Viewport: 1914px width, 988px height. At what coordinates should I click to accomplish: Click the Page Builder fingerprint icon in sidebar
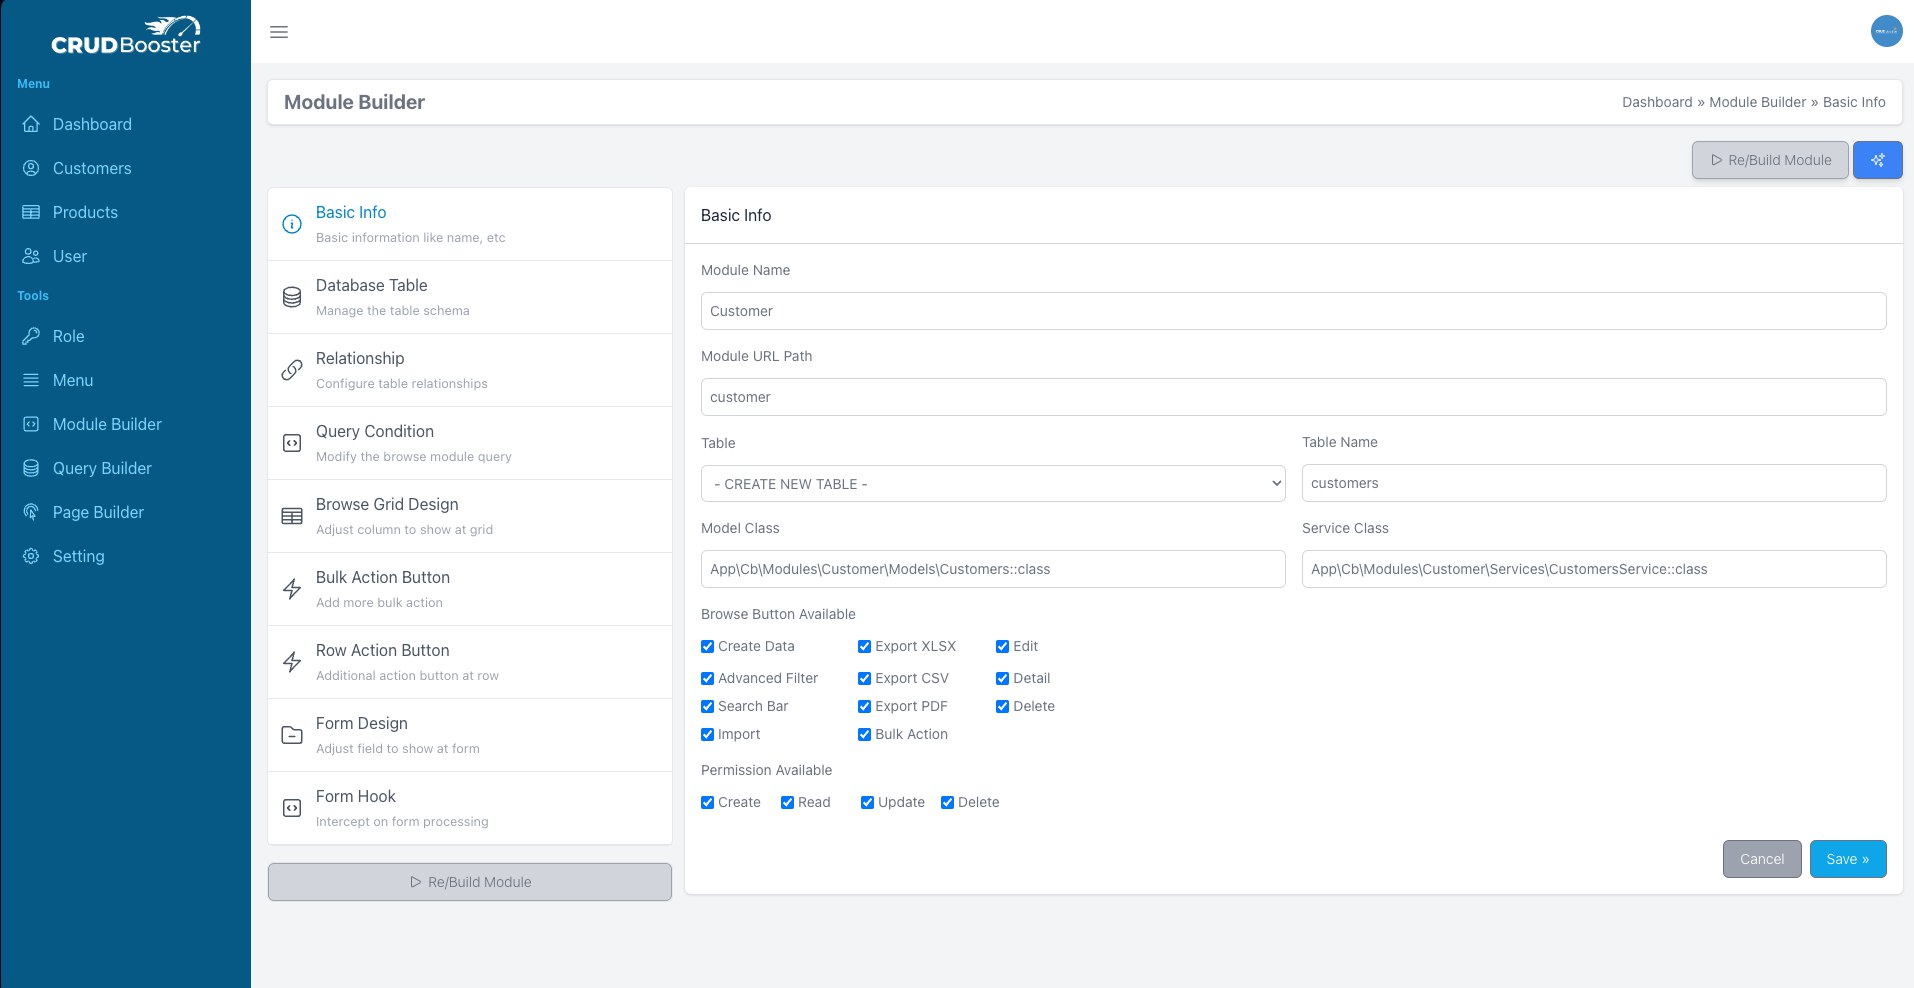(31, 512)
